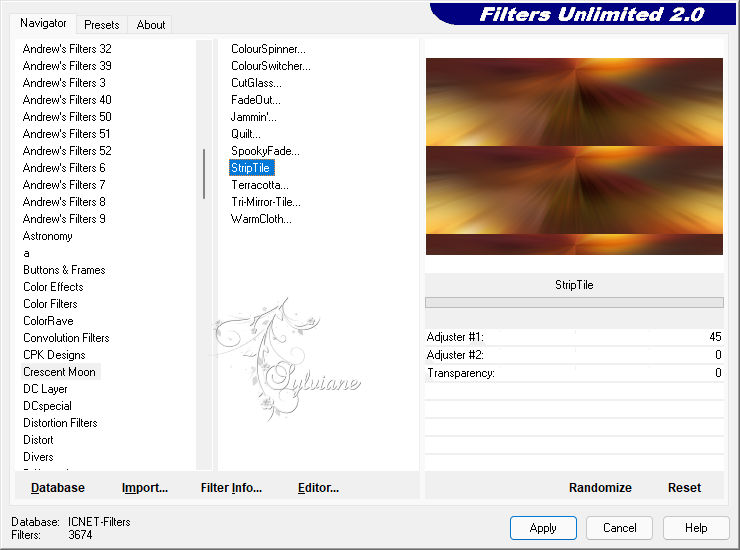This screenshot has width=740, height=550.
Task: Open the About tab
Action: (151, 25)
